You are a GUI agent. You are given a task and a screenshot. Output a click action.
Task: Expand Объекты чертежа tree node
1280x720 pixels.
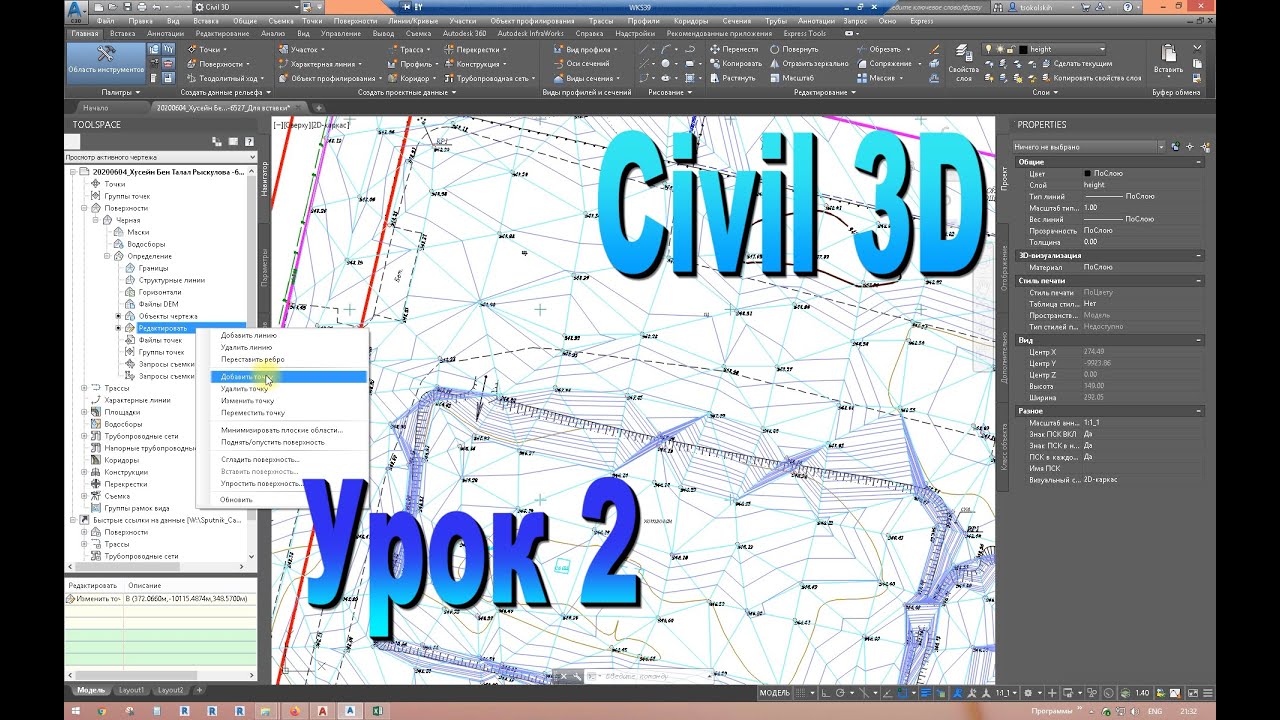119,316
